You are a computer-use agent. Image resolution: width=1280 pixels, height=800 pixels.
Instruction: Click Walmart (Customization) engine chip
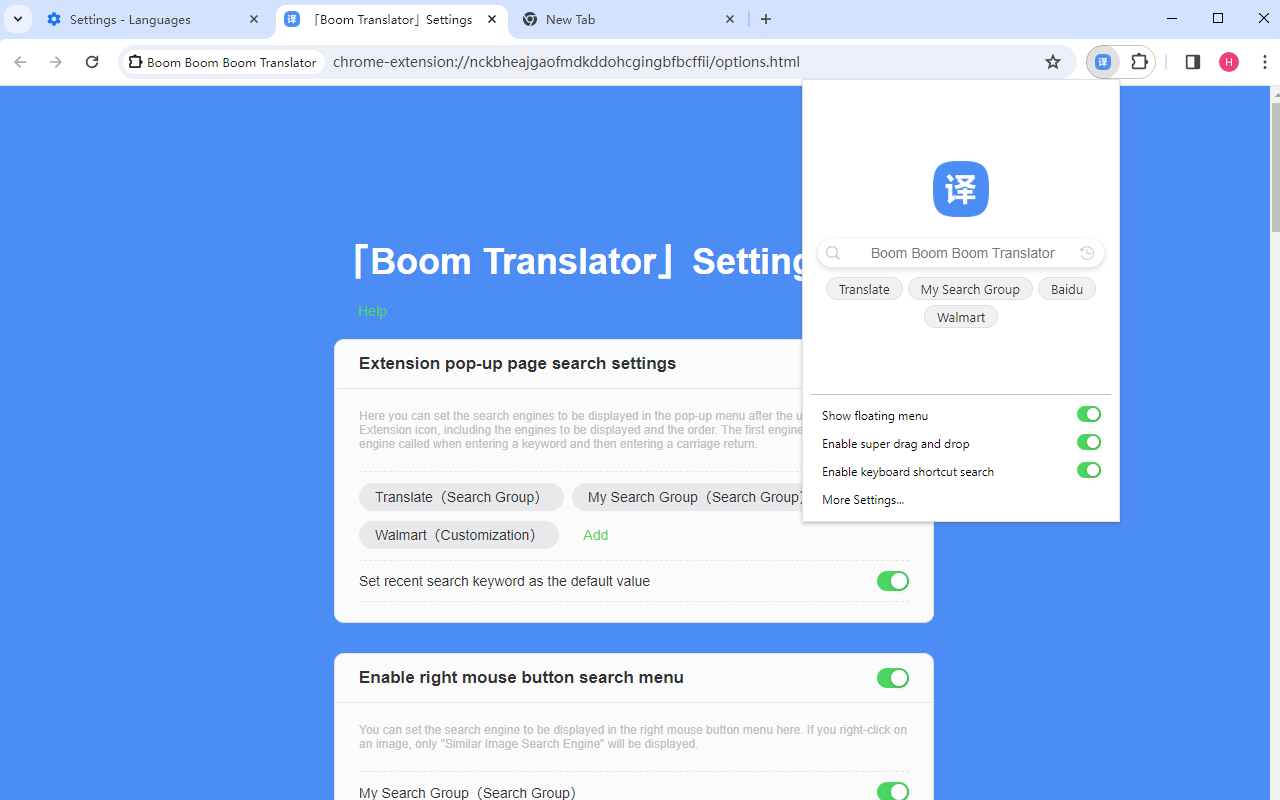(459, 535)
